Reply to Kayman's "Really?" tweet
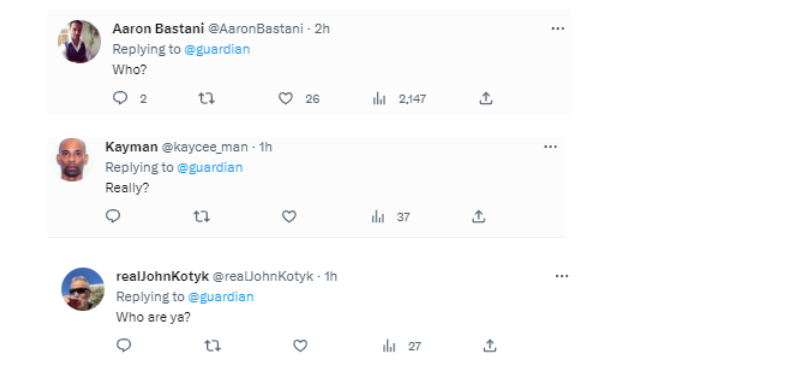801x387 pixels. (113, 216)
